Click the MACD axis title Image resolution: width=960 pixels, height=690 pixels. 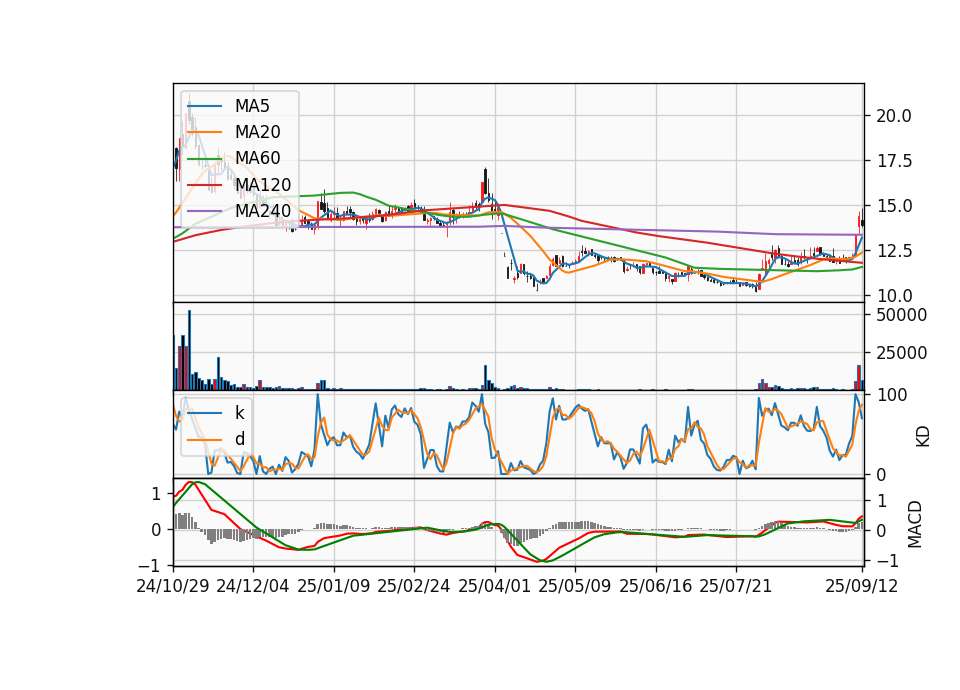coord(915,525)
